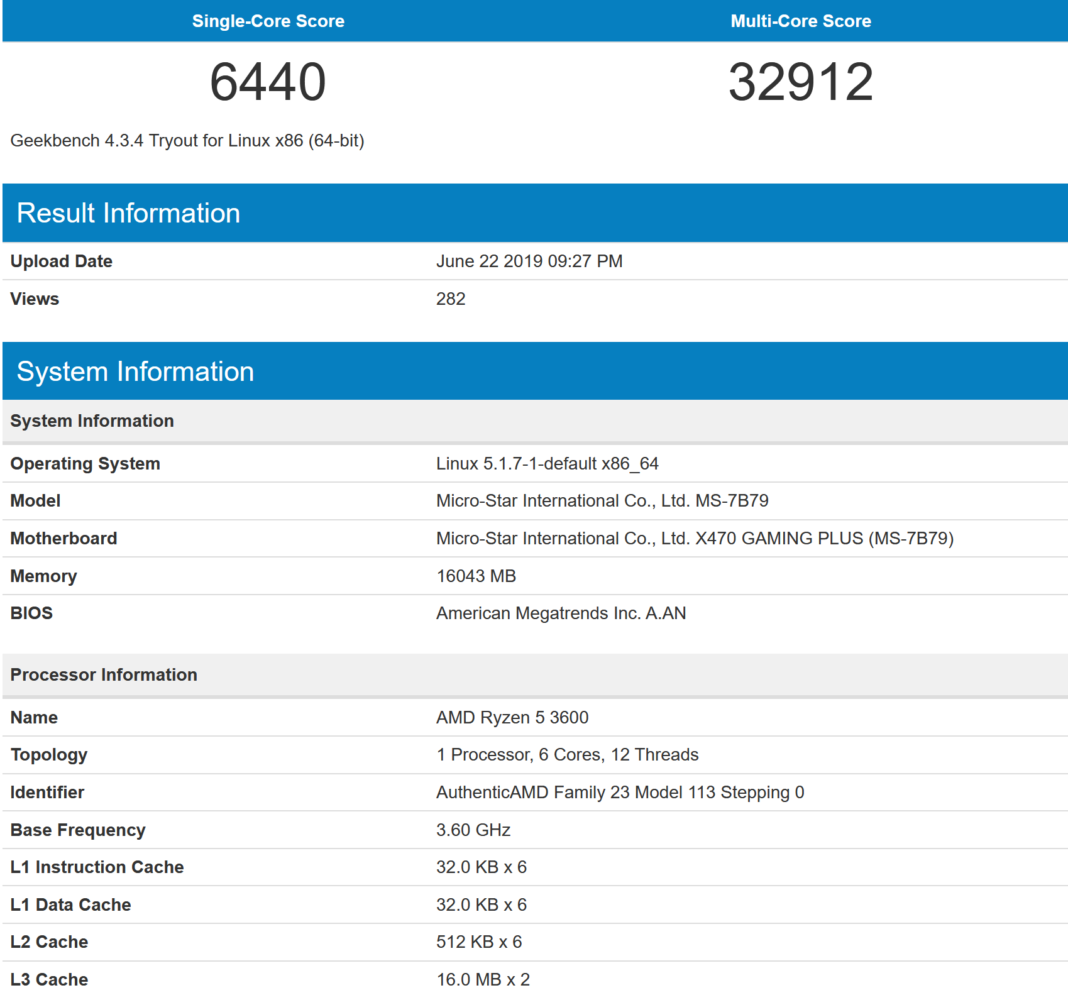This screenshot has width=1068, height=1000.
Task: Click the Identifier label
Action: point(47,792)
